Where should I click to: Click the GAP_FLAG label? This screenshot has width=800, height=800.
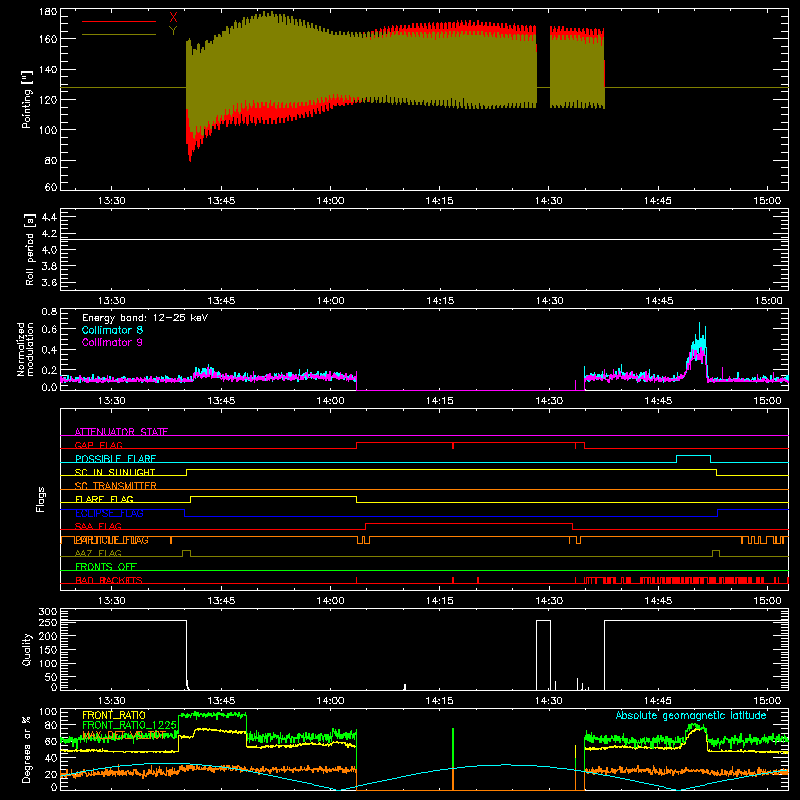(98, 445)
